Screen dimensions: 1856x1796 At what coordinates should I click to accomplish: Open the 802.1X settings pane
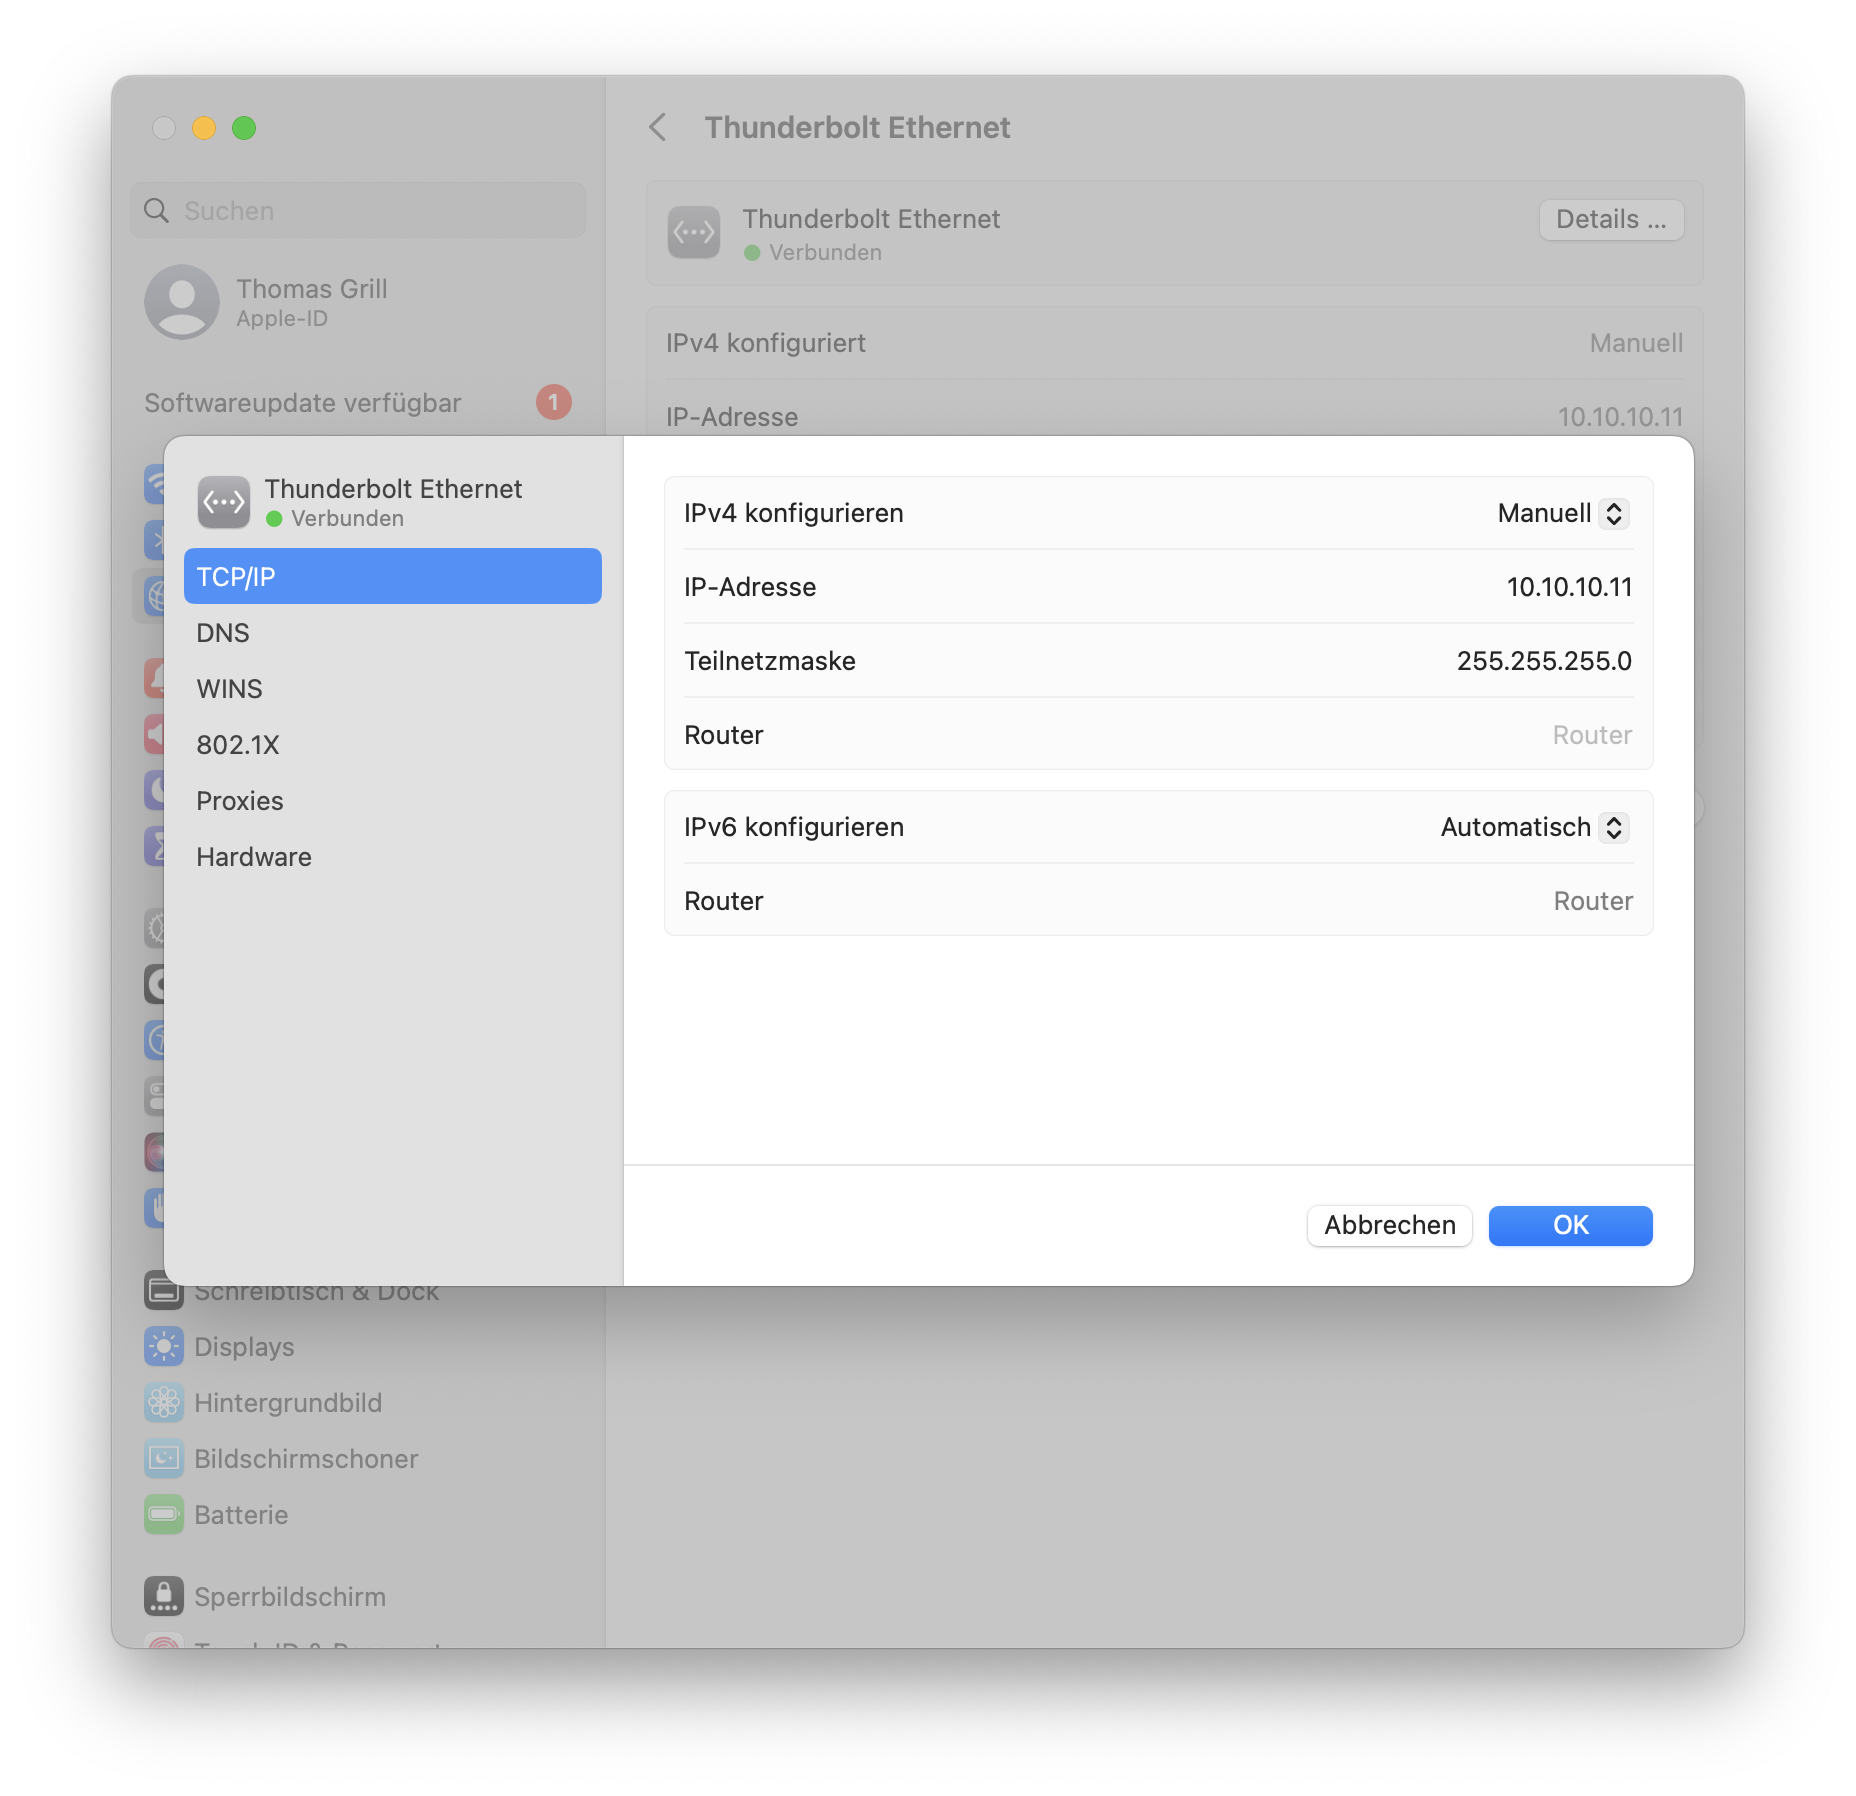pyautogui.click(x=238, y=744)
